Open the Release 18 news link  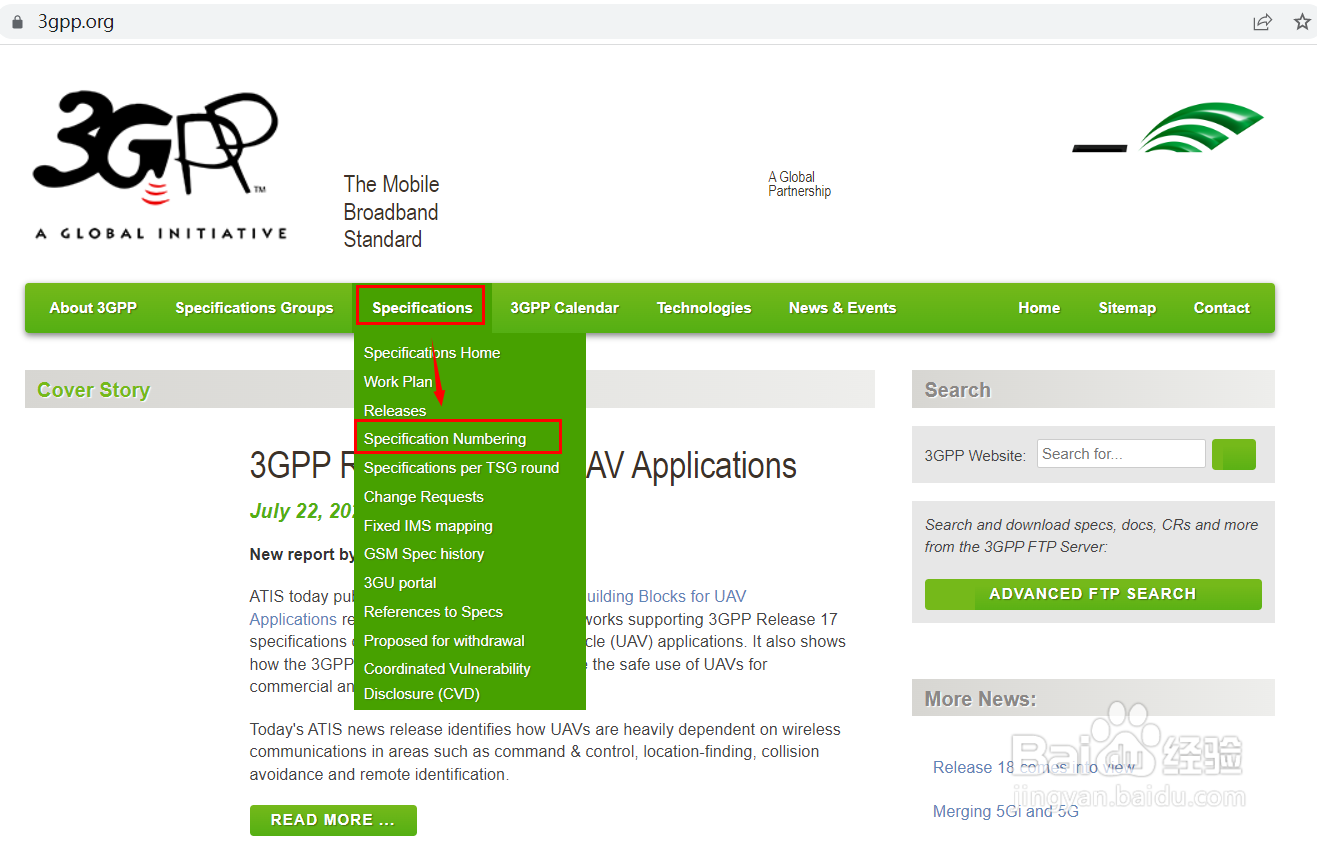1034,767
